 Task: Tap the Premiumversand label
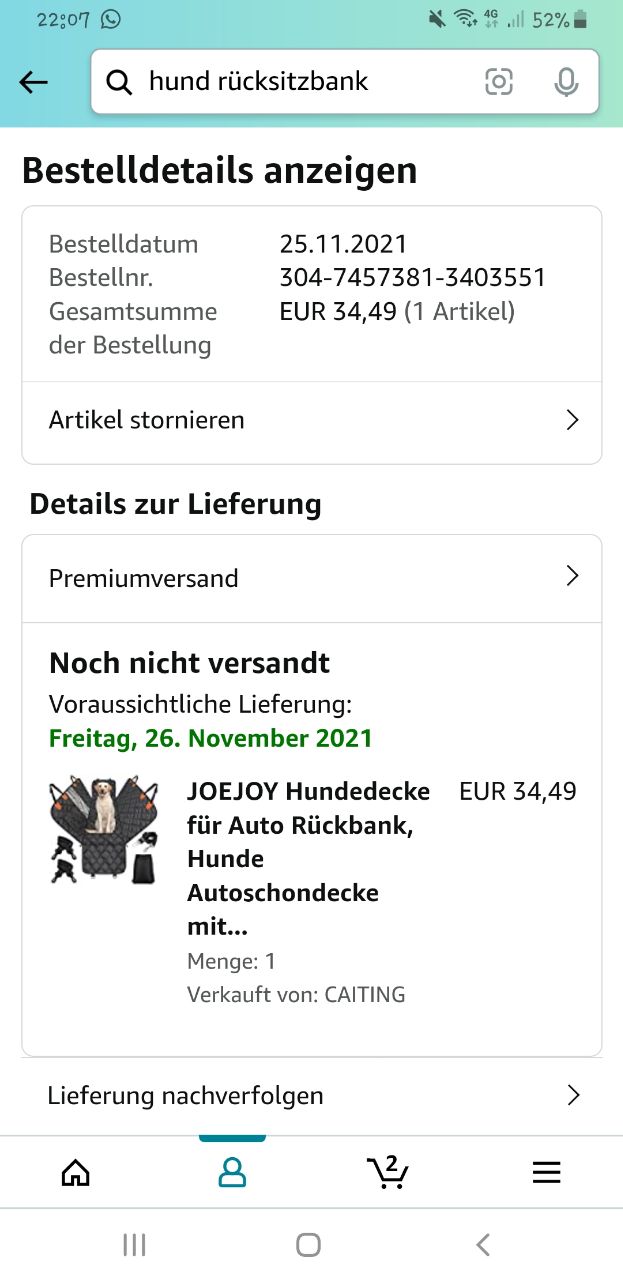pyautogui.click(x=144, y=579)
